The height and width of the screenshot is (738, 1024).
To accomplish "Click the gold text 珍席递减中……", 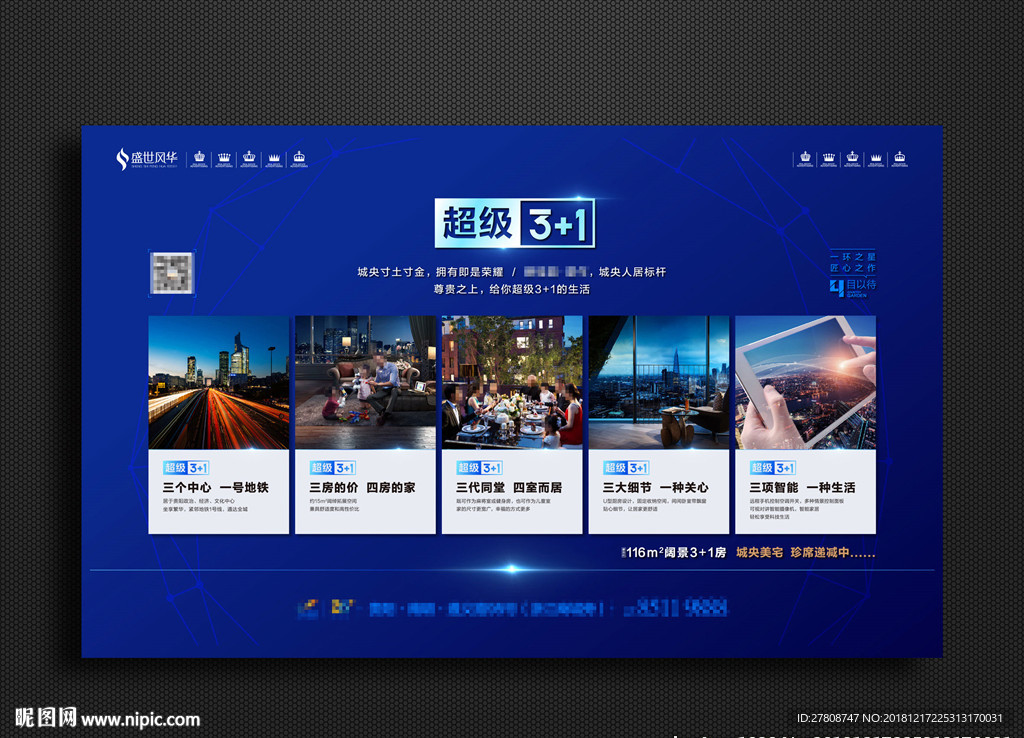I will [x=833, y=553].
